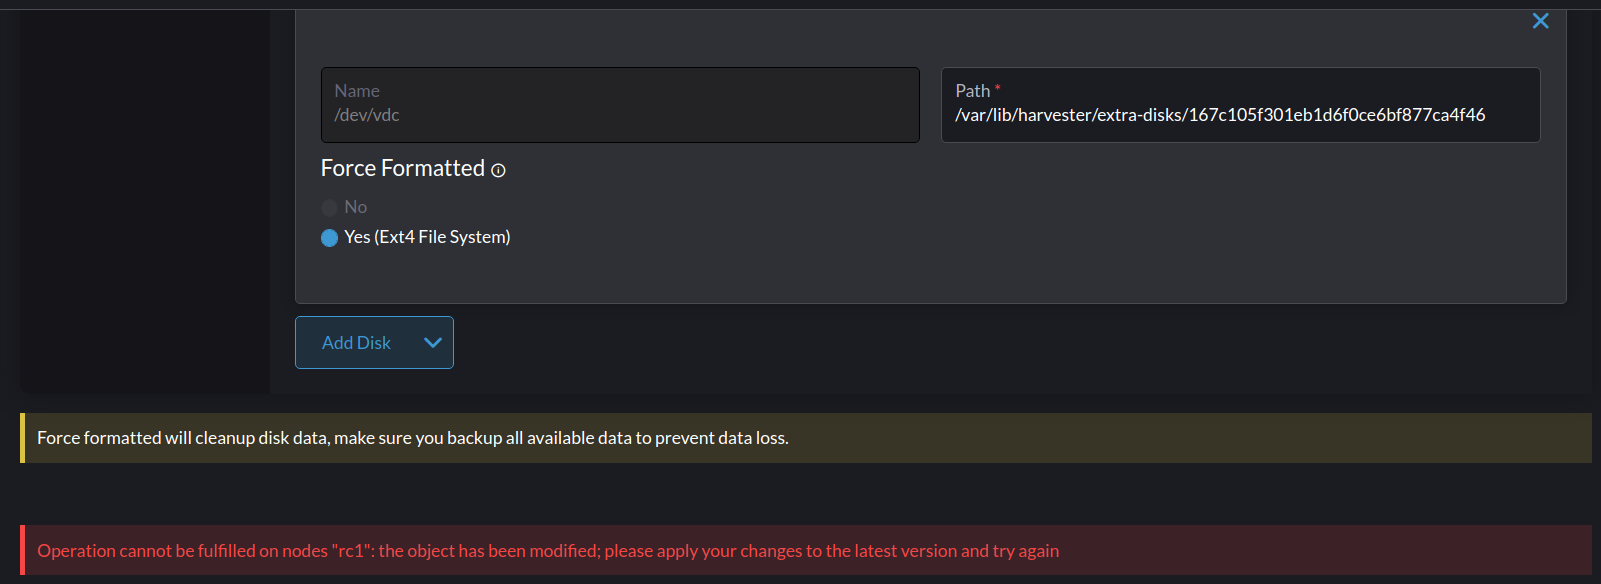1601x584 pixels.
Task: Click the /dev/vdc disk entry header
Action: (619, 104)
